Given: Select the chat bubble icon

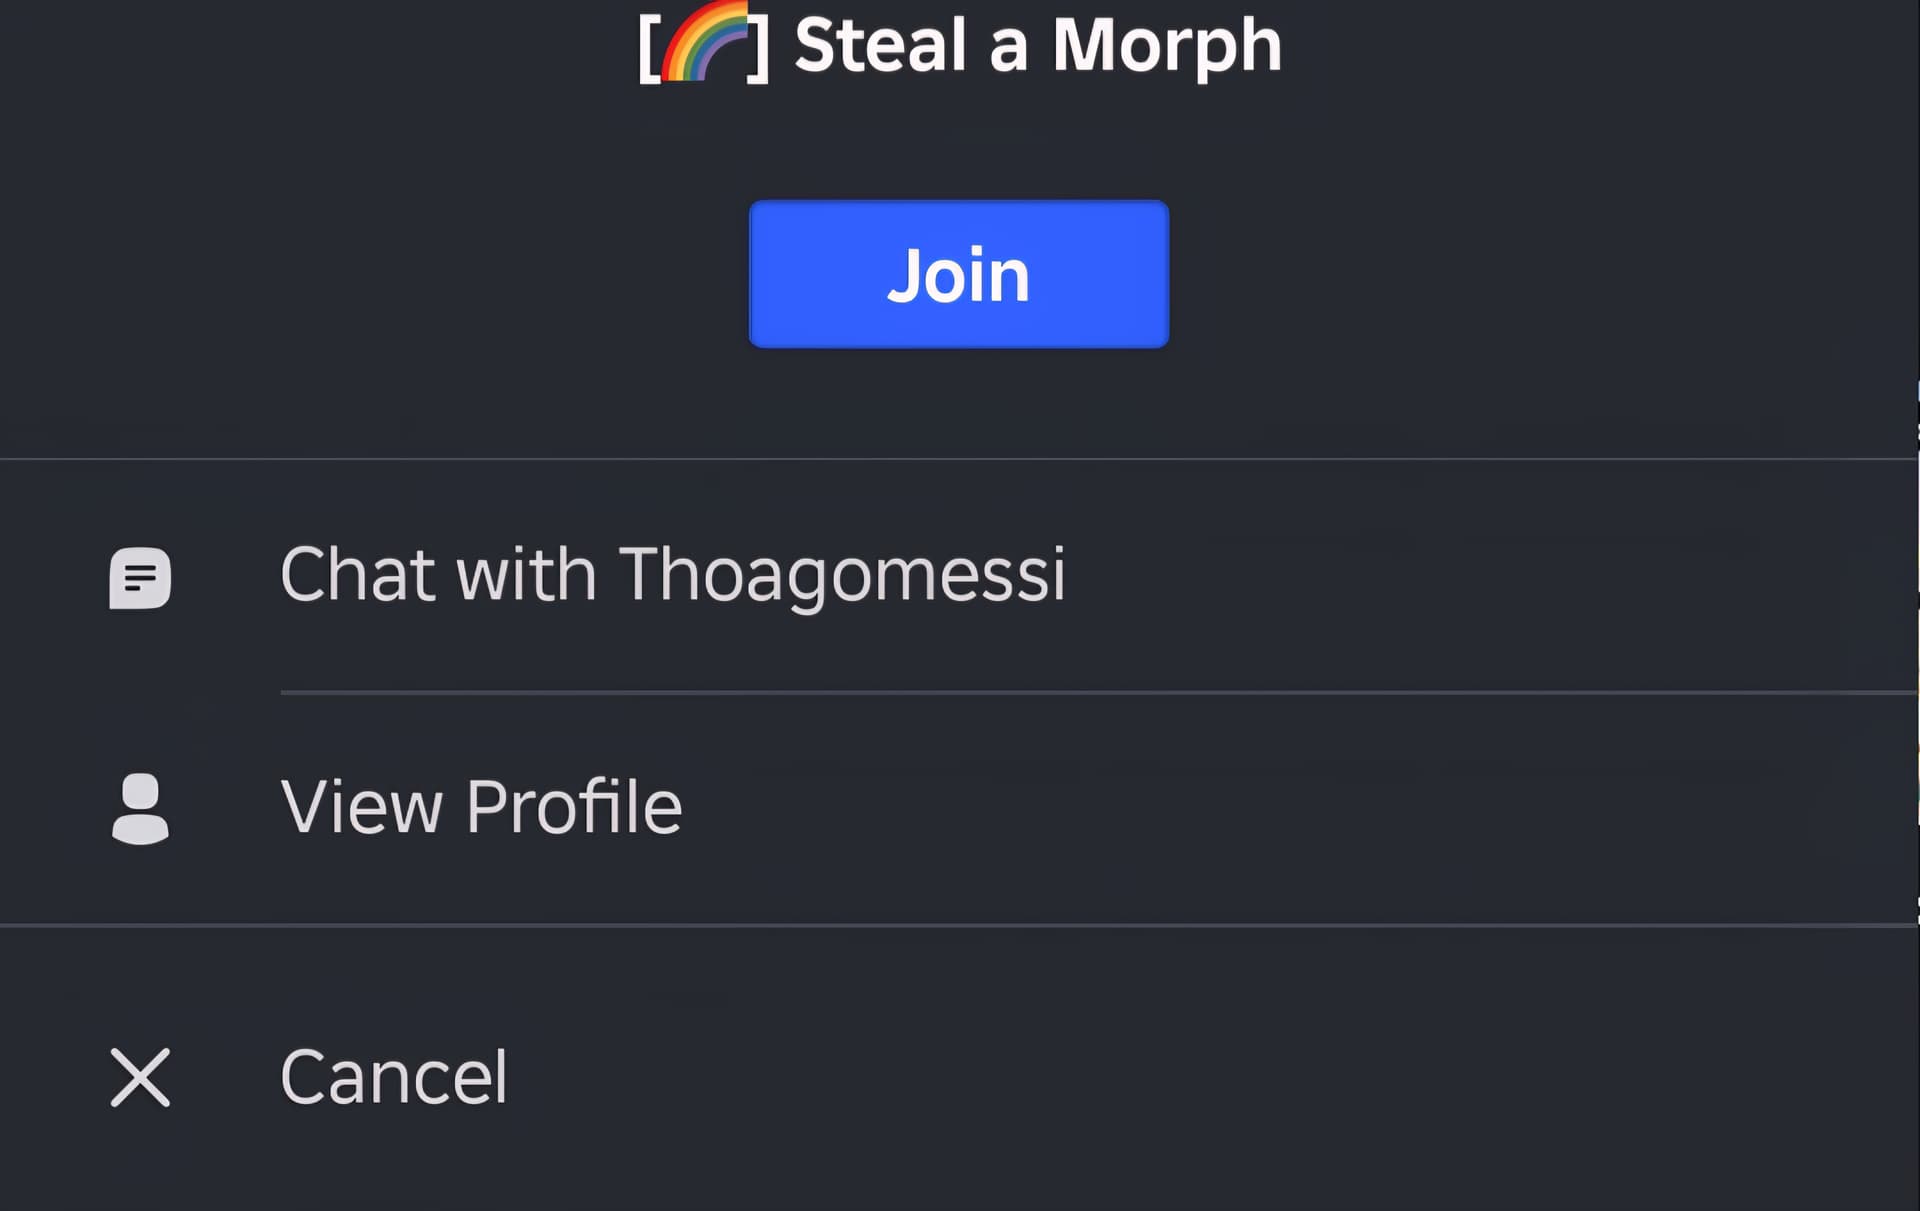Looking at the screenshot, I should click(x=140, y=577).
